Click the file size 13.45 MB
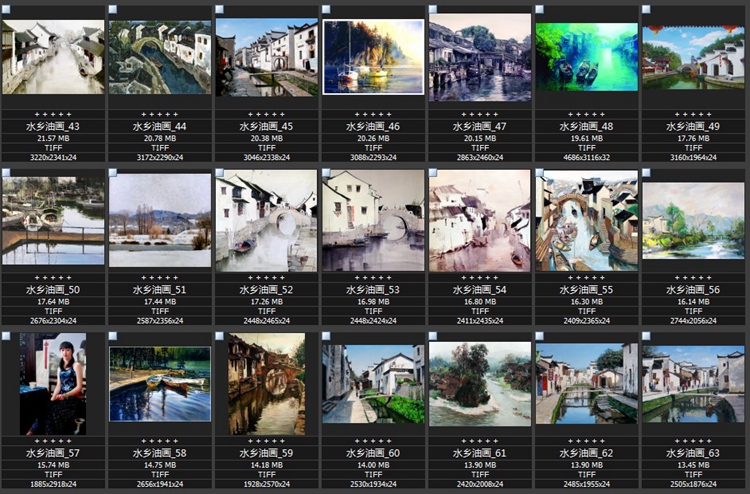750x494 pixels. point(693,465)
